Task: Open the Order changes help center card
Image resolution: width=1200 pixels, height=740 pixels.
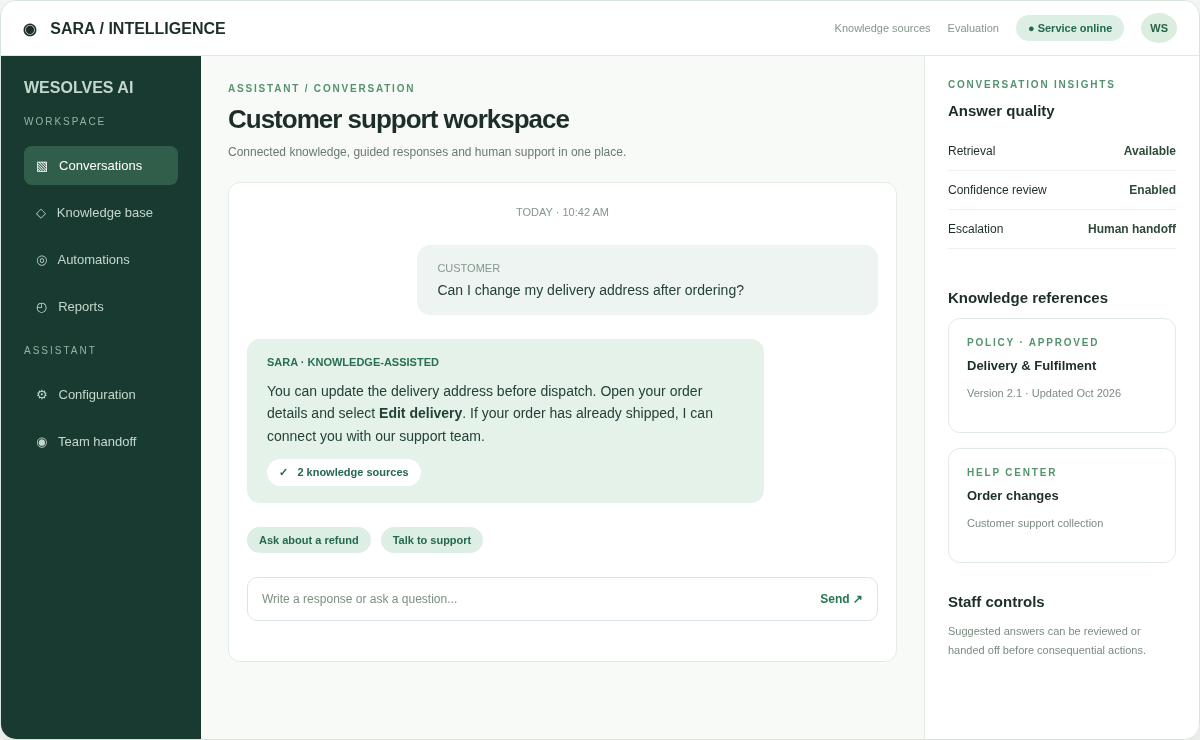Action: point(1062,506)
